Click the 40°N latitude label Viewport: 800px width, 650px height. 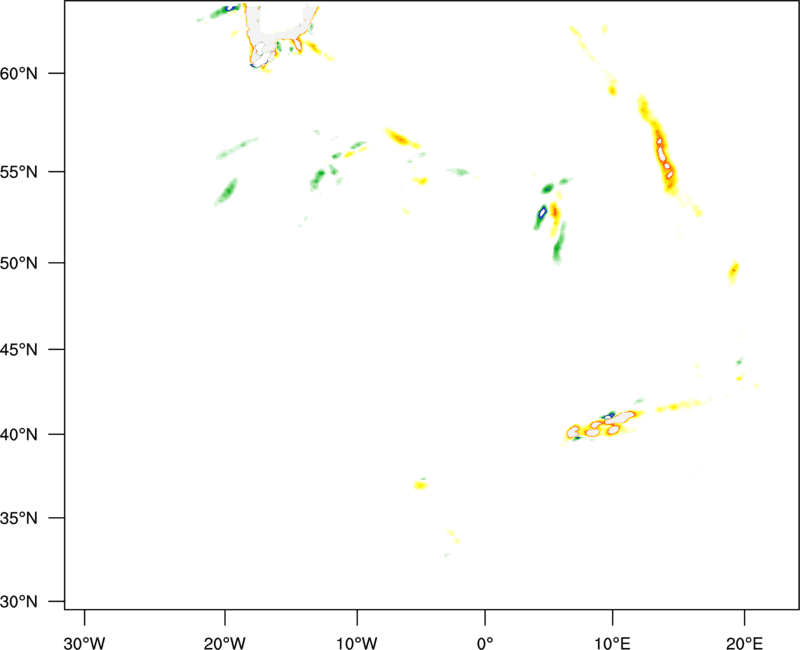(x=19, y=435)
